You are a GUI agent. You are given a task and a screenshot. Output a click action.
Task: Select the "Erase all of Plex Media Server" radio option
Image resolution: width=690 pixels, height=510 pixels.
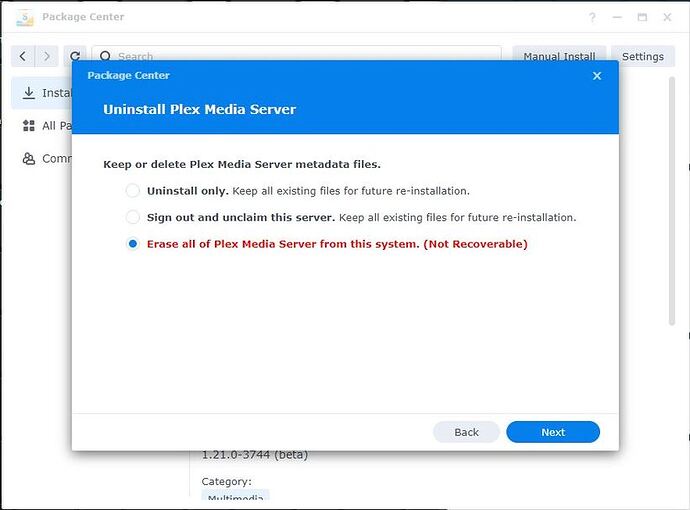pos(132,244)
